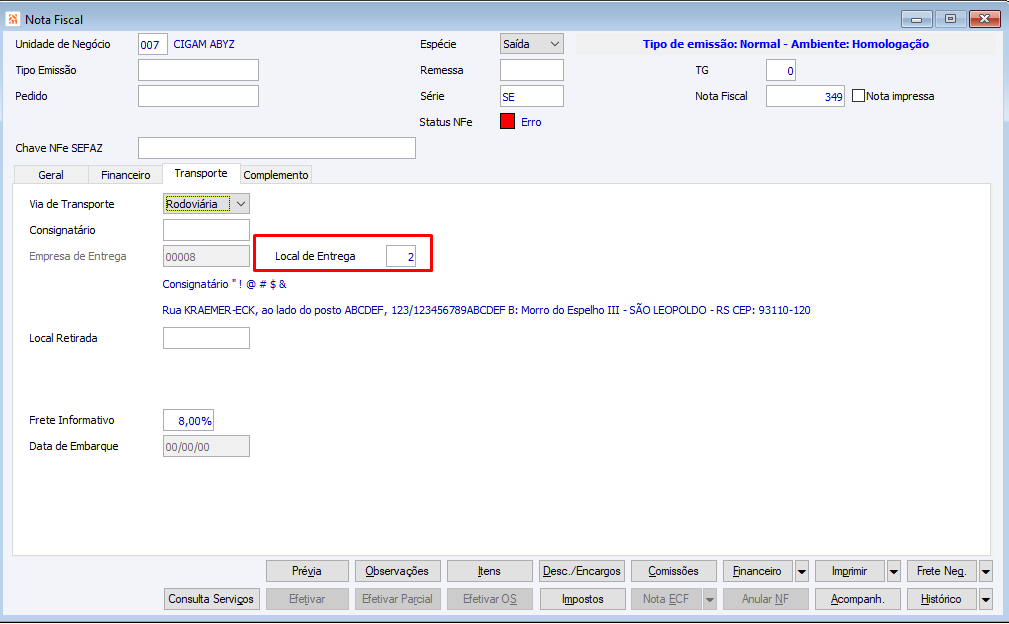1009x624 pixels.
Task: Click the Consignatário input field
Action: click(x=206, y=230)
